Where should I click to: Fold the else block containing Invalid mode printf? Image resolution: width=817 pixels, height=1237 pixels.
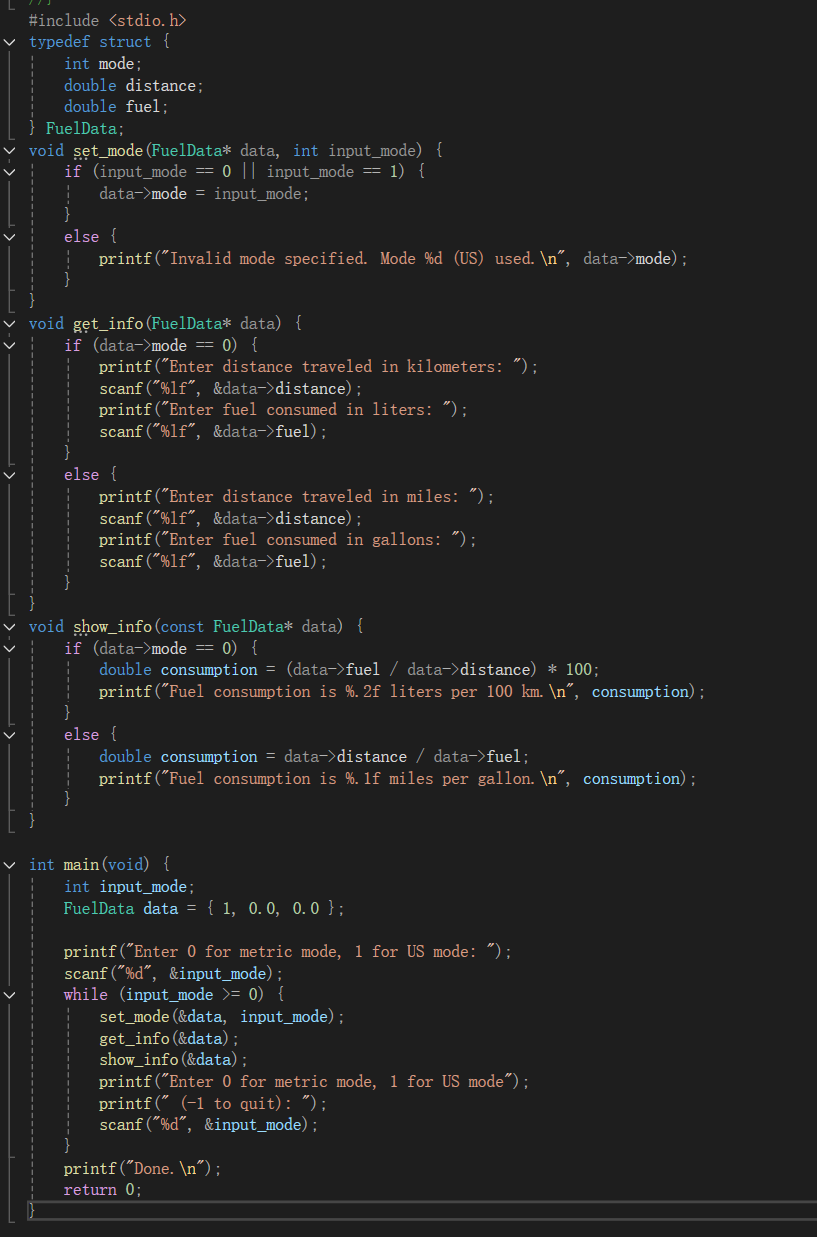9,237
